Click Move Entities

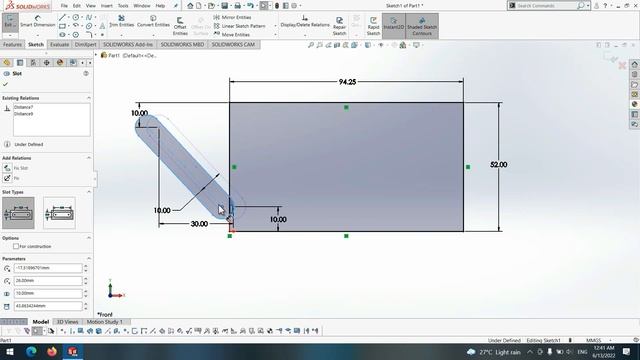pyautogui.click(x=231, y=35)
